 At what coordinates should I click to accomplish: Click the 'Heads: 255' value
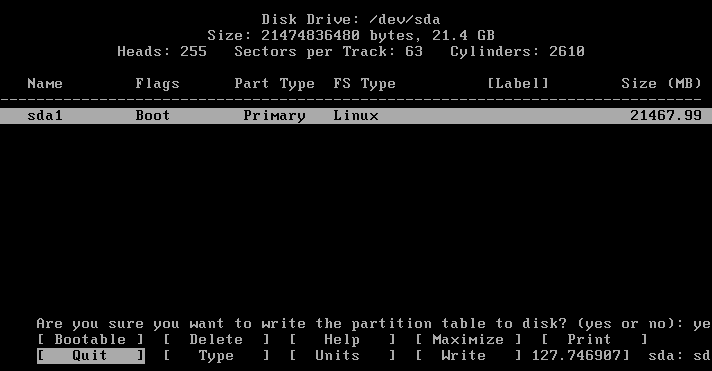pyautogui.click(x=162, y=51)
